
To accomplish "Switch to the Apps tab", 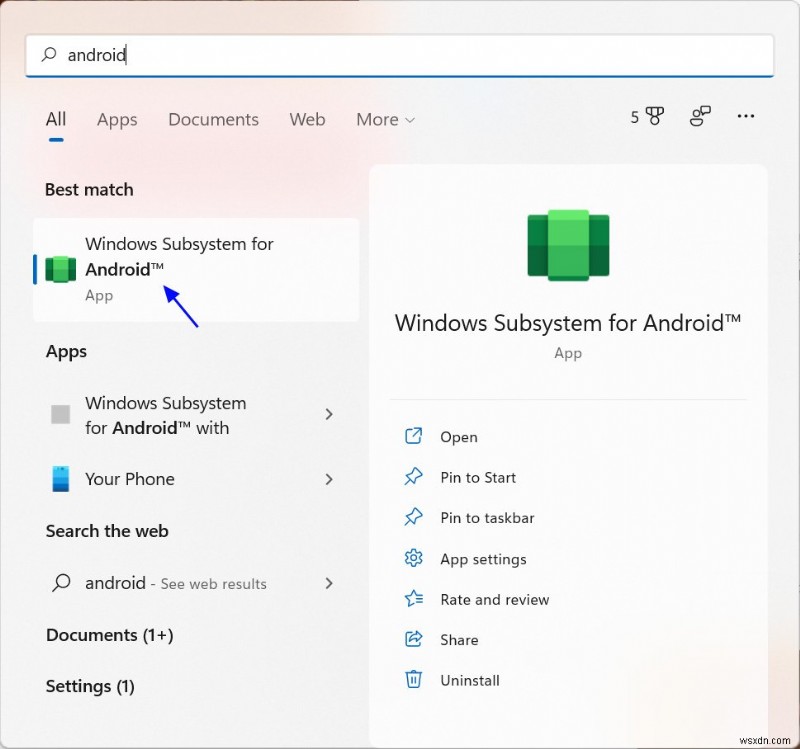I will click(x=117, y=119).
